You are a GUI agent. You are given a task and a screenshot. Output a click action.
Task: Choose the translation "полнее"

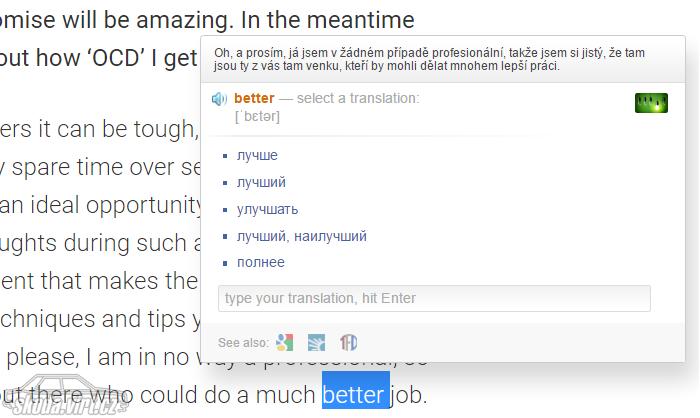pyautogui.click(x=261, y=262)
